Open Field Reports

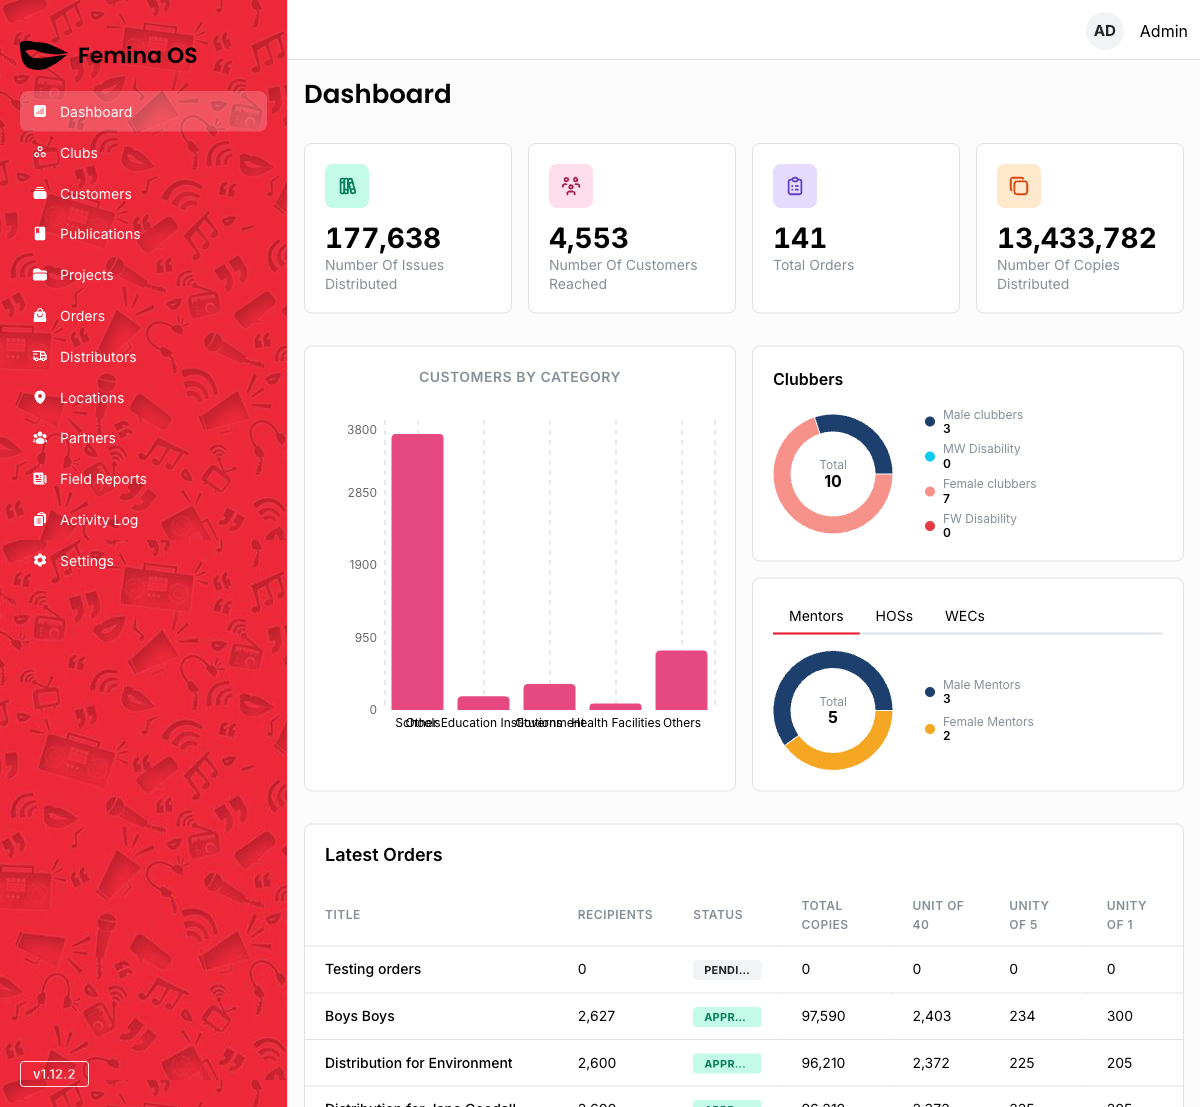pos(143,479)
